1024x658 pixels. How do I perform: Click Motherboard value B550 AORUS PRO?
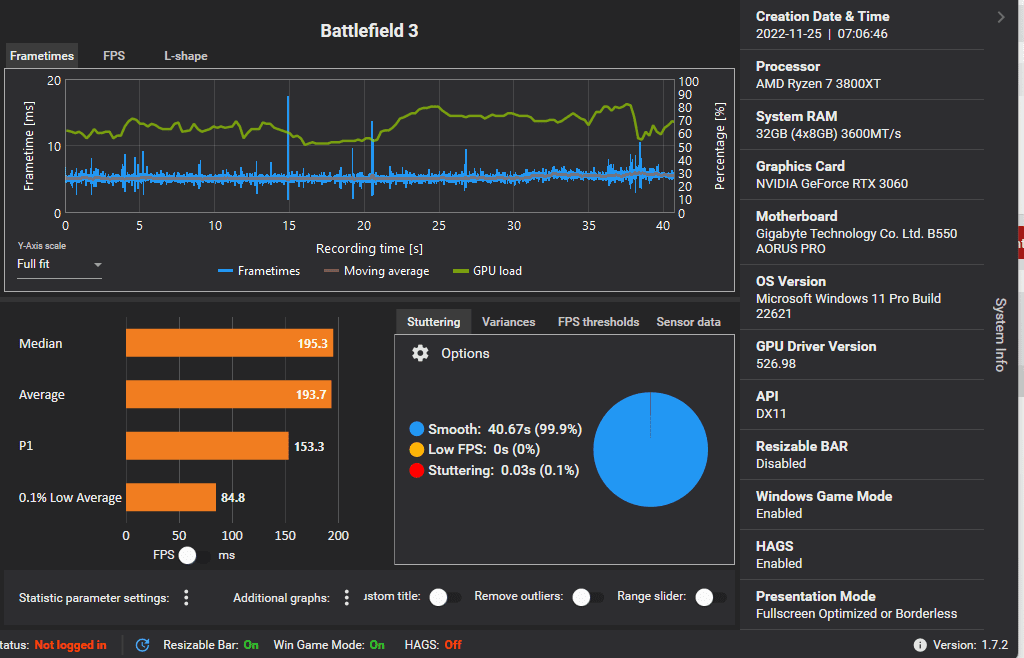point(856,241)
